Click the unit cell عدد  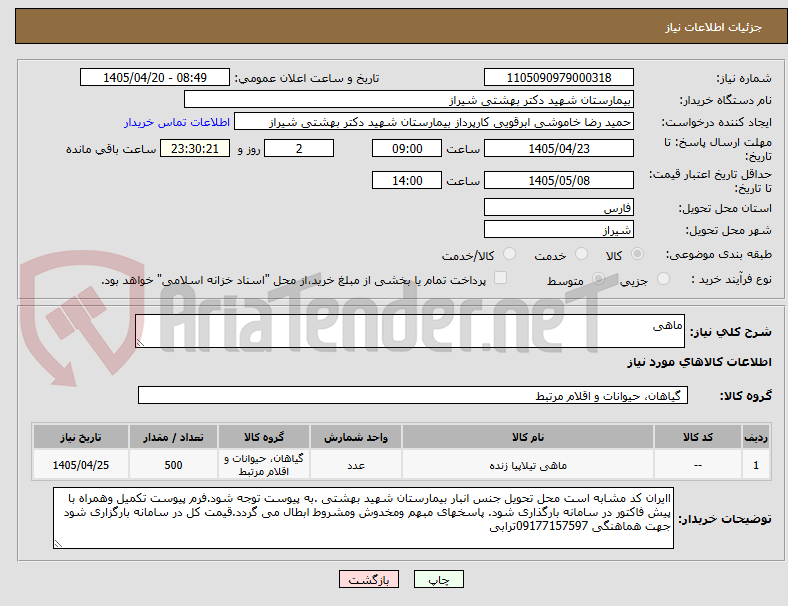click(356, 465)
